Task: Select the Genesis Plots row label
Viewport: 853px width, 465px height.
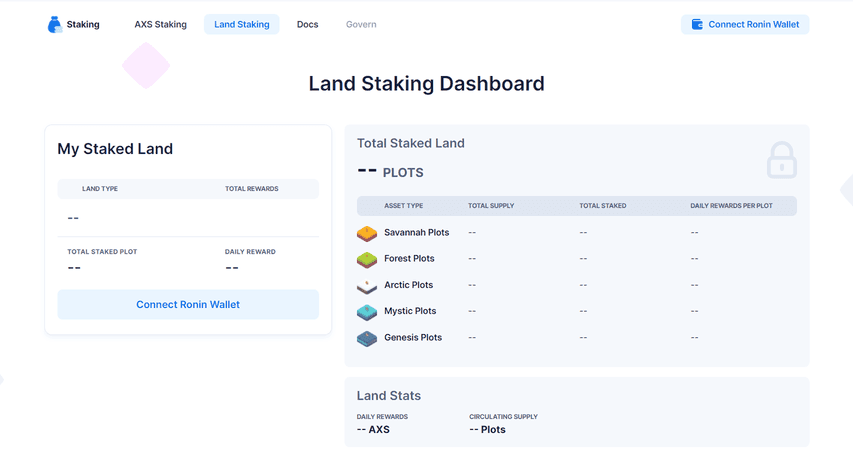Action: click(x=413, y=337)
